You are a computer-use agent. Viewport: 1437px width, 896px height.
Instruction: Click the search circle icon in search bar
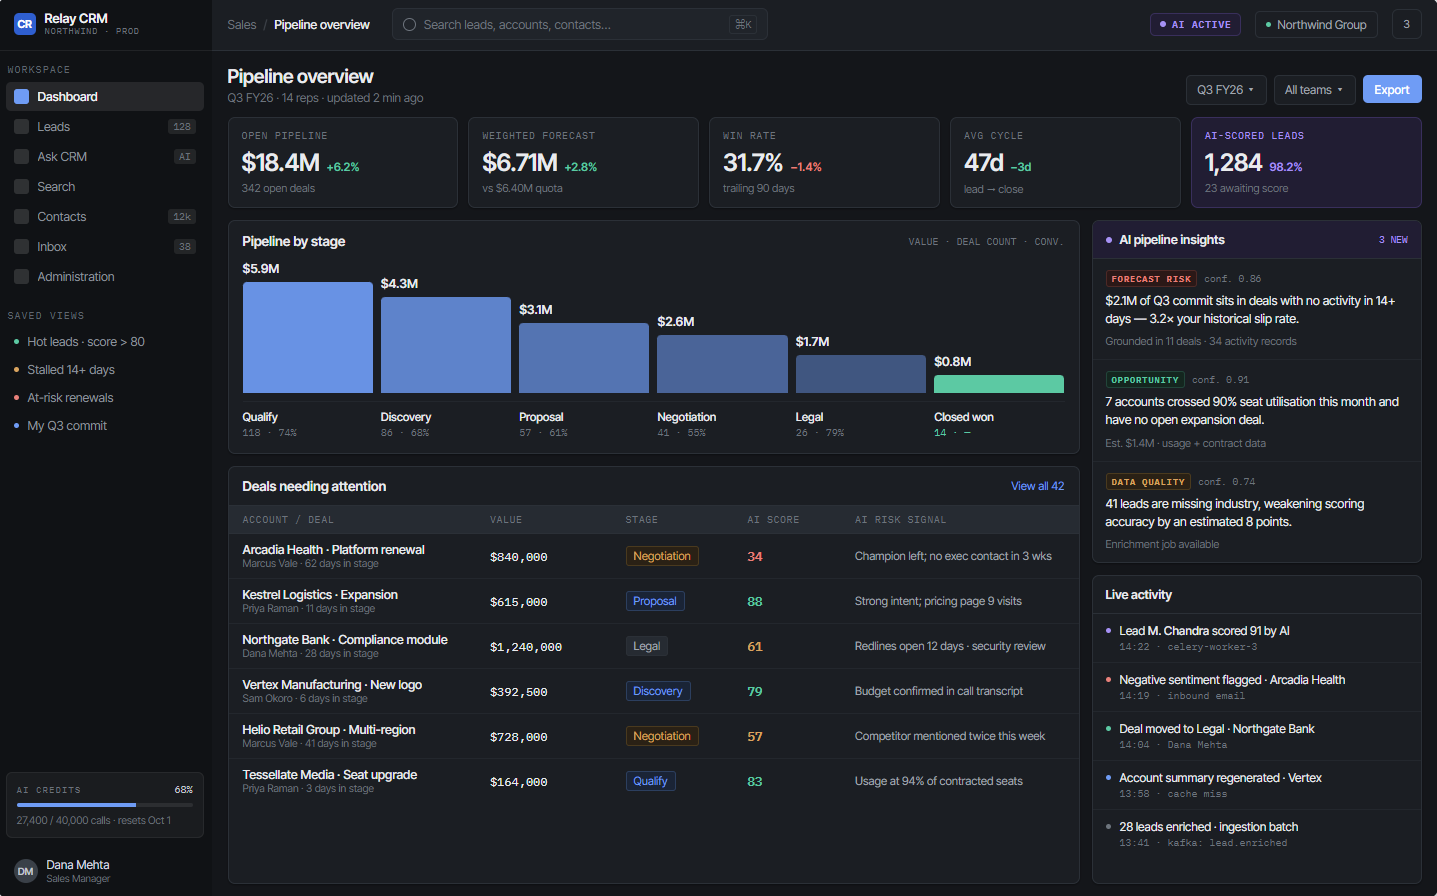pyautogui.click(x=409, y=25)
